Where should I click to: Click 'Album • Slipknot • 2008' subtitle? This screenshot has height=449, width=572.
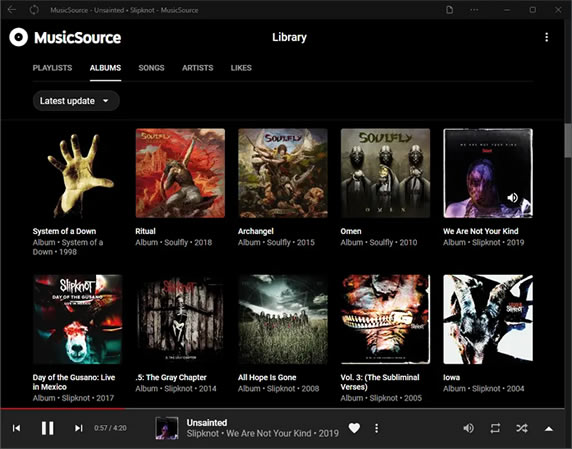278,389
